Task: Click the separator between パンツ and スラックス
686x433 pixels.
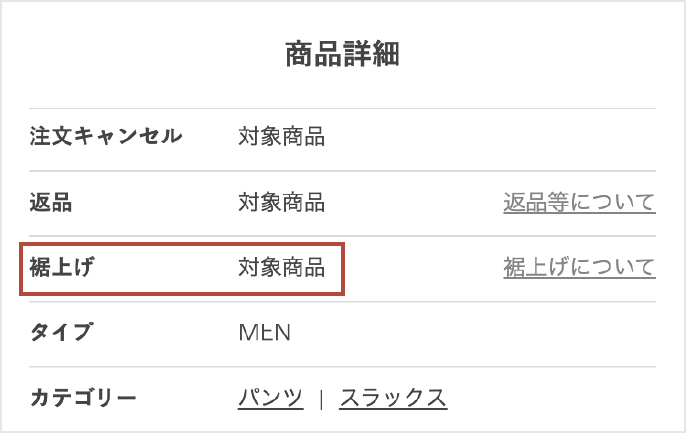Action: (x=321, y=398)
